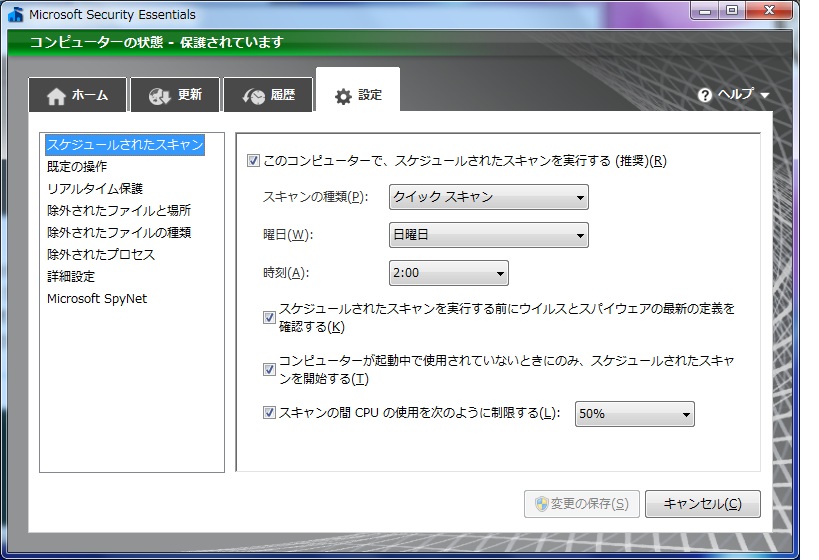Click the question mark help icon
819x560 pixels.
pos(705,95)
